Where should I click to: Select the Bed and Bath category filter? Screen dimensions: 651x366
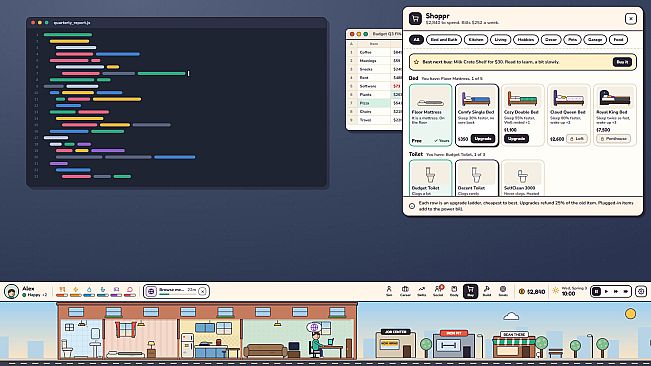tap(443, 39)
